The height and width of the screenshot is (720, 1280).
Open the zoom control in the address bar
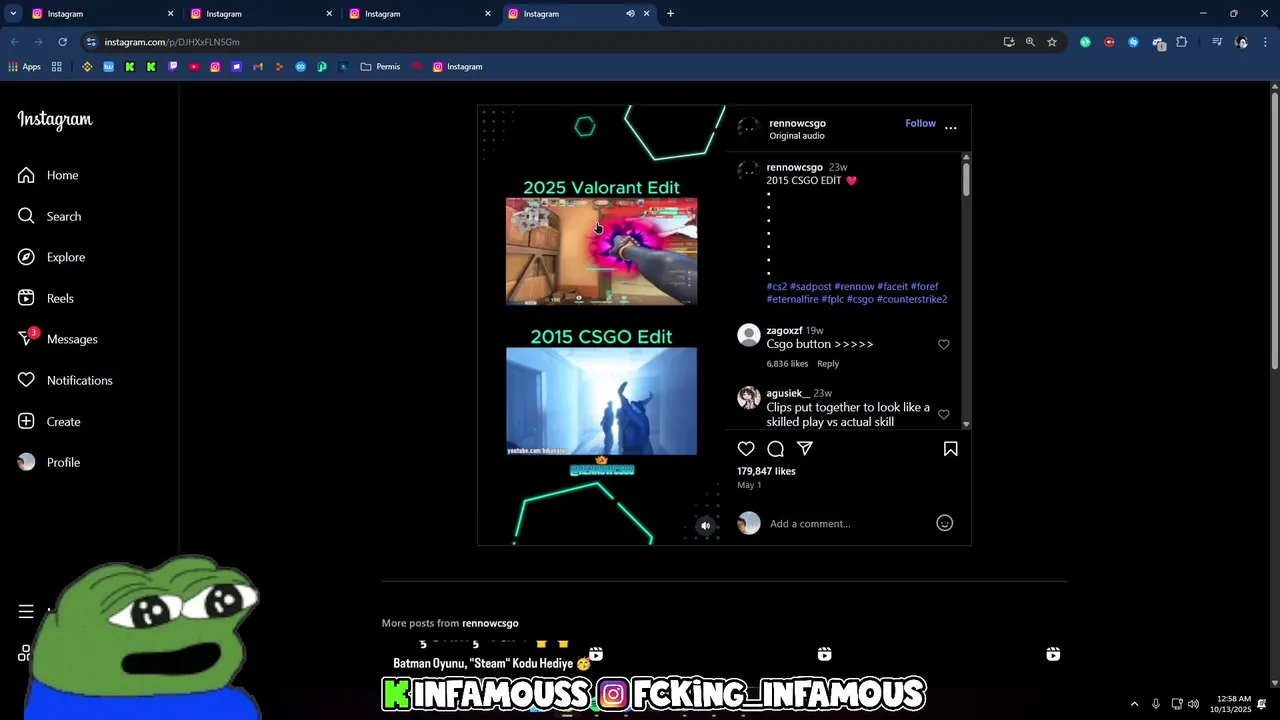pyautogui.click(x=1030, y=42)
